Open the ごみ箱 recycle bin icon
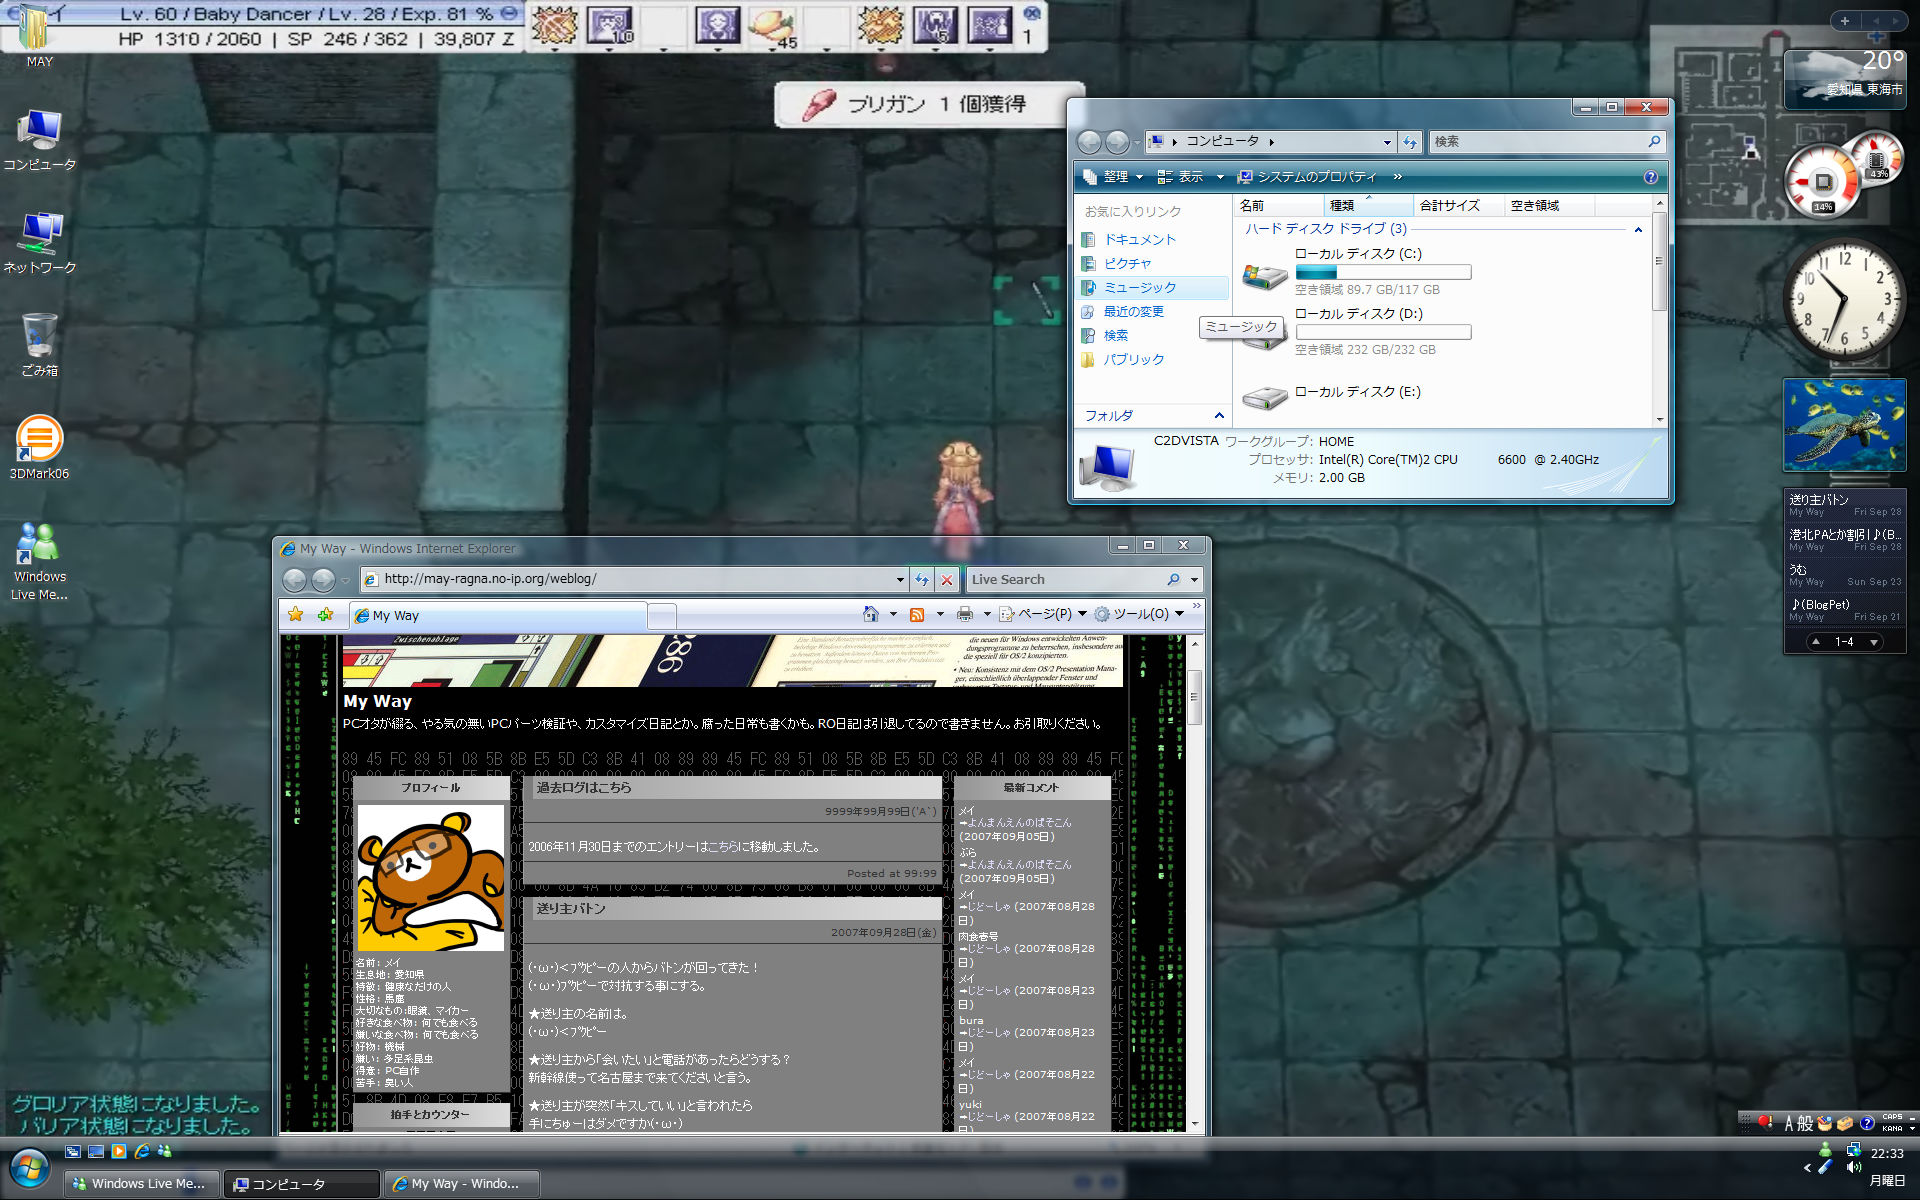 click(x=40, y=345)
